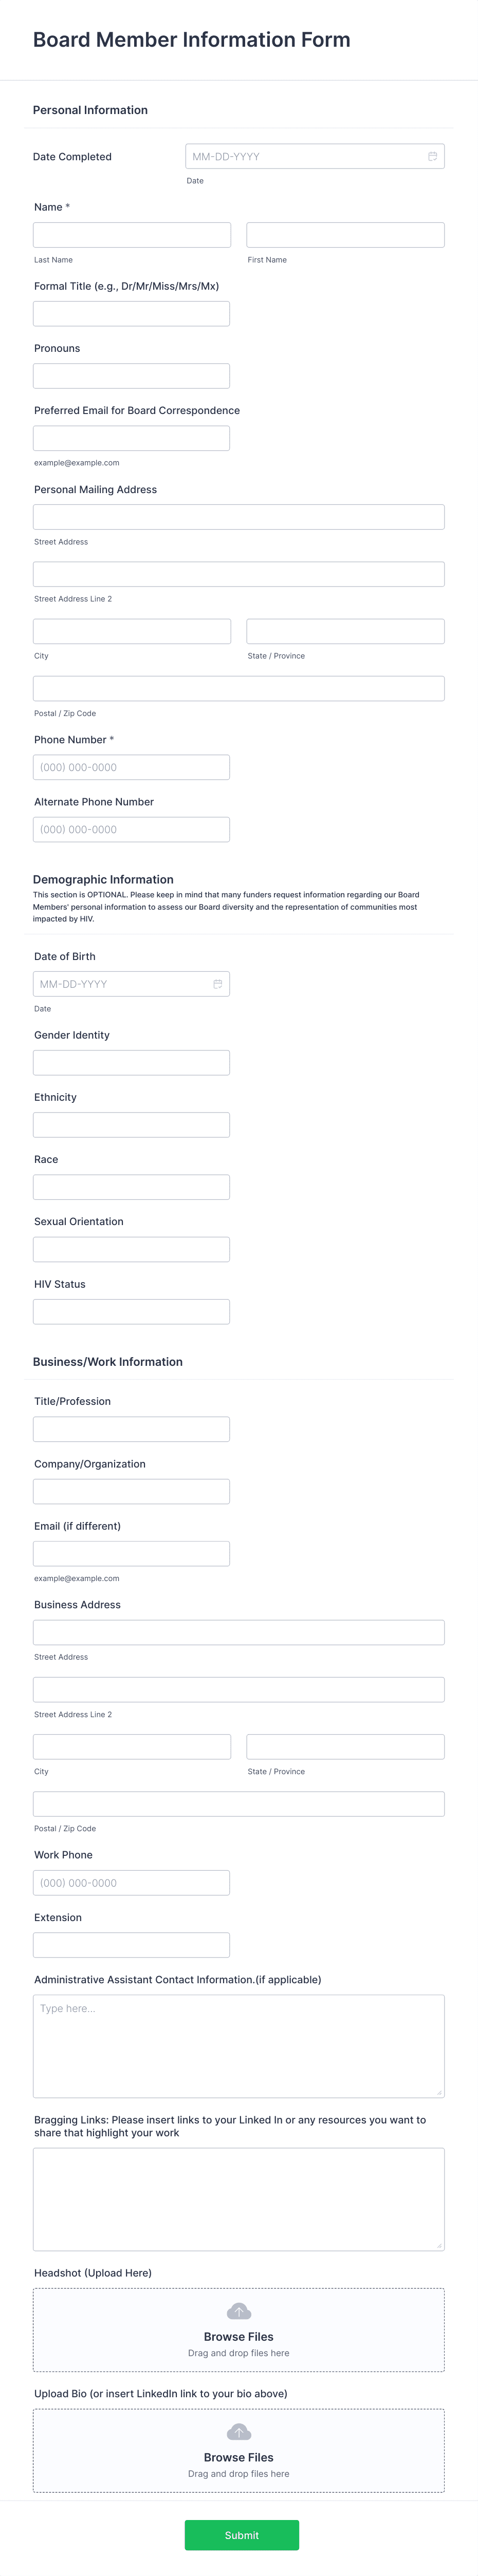Select the Pronouns input field
478x2576 pixels.
tap(132, 376)
